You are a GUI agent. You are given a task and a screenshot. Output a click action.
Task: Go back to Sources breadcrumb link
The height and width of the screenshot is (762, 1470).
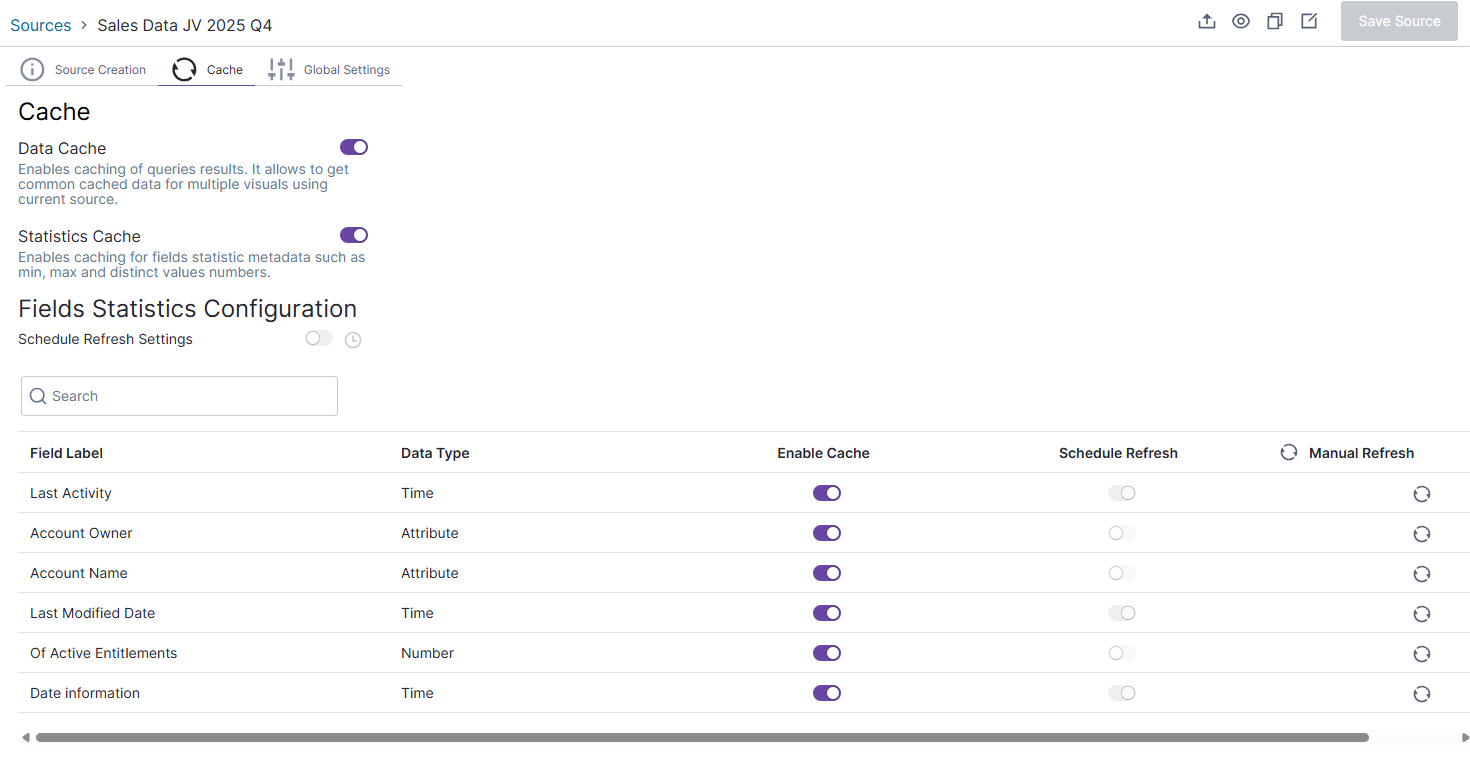[x=41, y=25]
